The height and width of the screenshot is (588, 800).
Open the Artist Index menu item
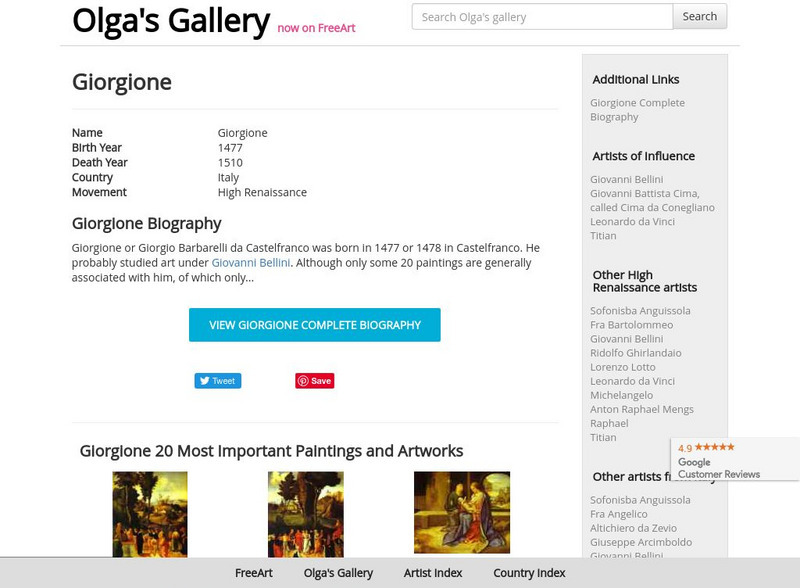pos(433,573)
